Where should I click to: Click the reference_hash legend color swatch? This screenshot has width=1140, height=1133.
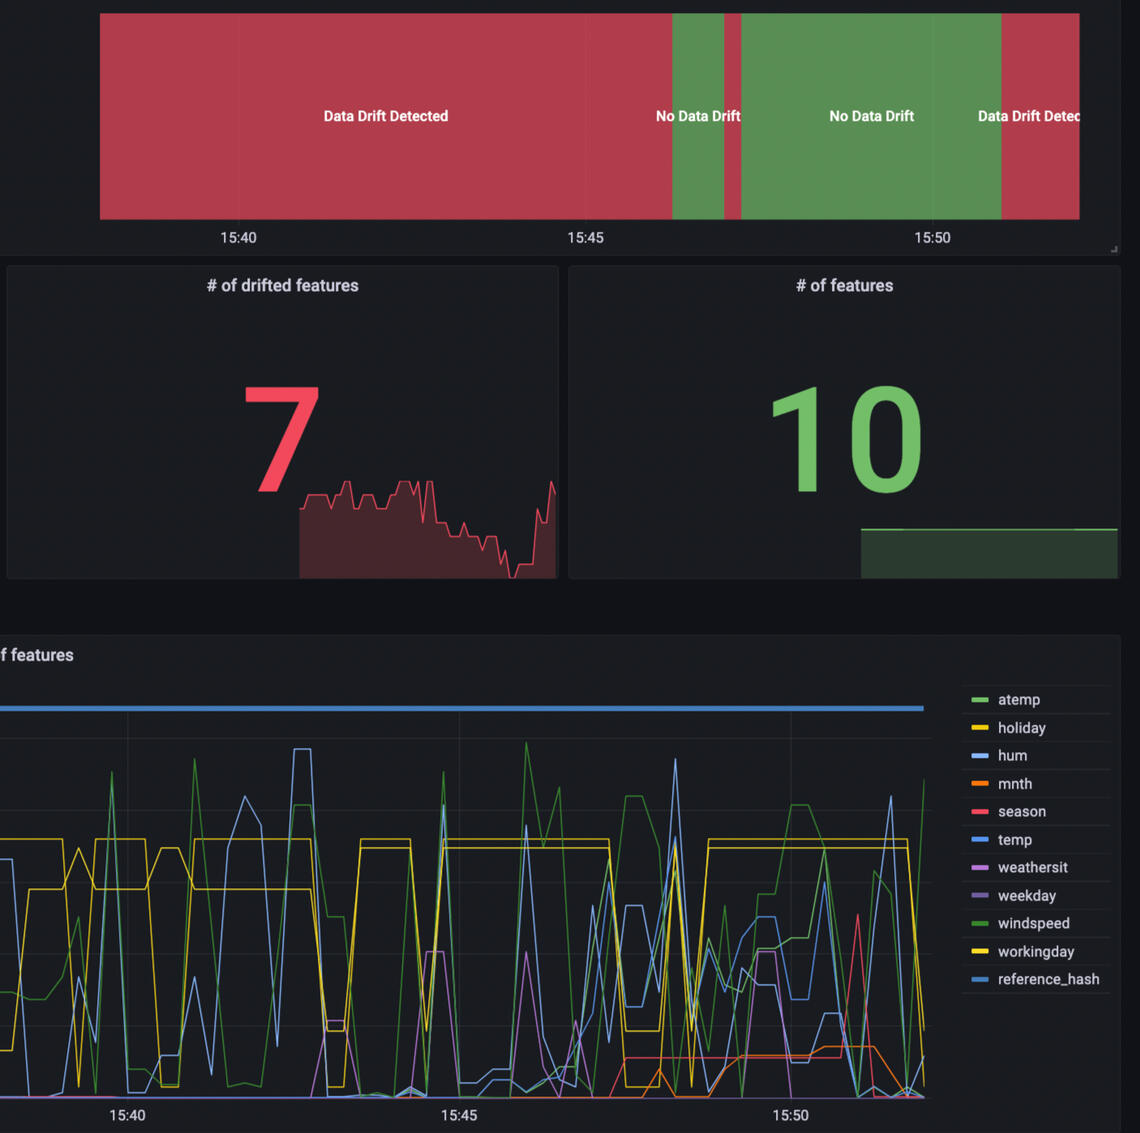tap(980, 980)
